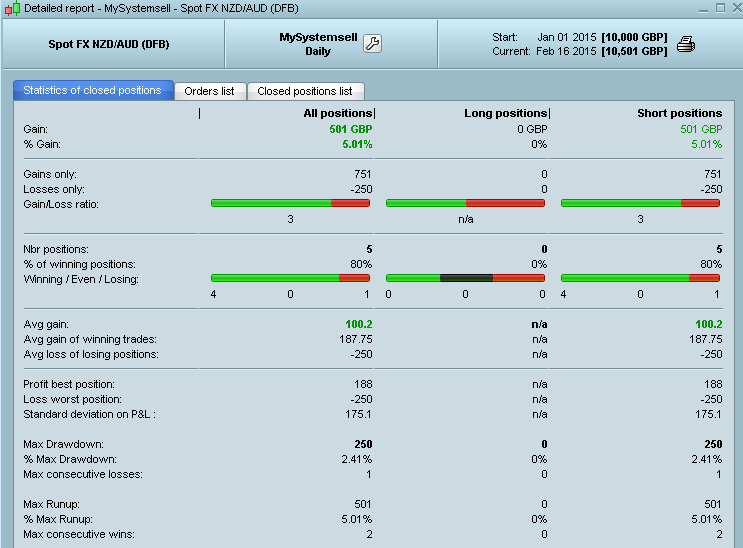Maximize the Detailed report window

(720, 8)
